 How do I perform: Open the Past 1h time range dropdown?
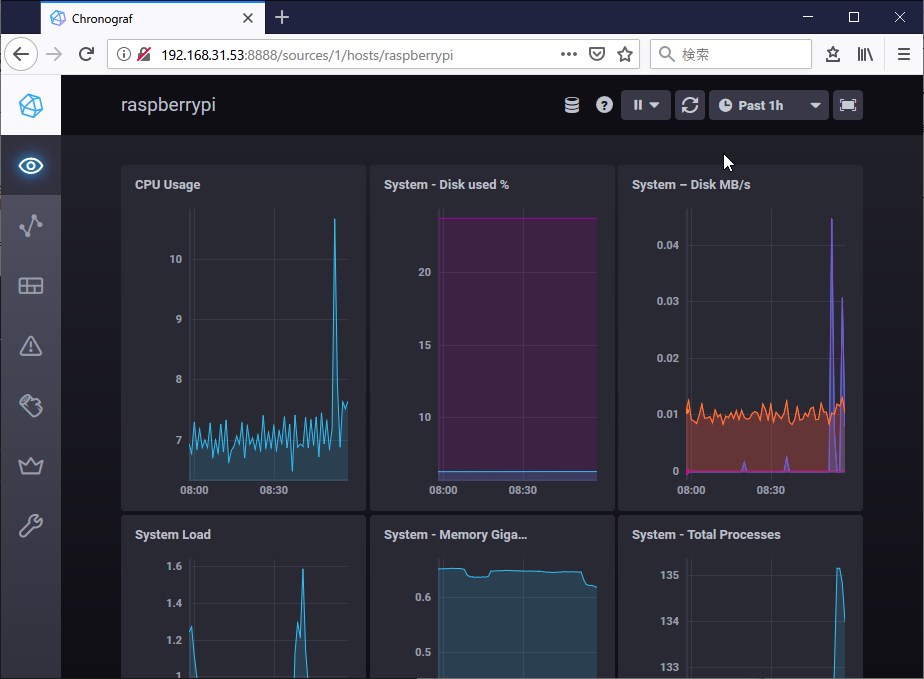tap(768, 105)
